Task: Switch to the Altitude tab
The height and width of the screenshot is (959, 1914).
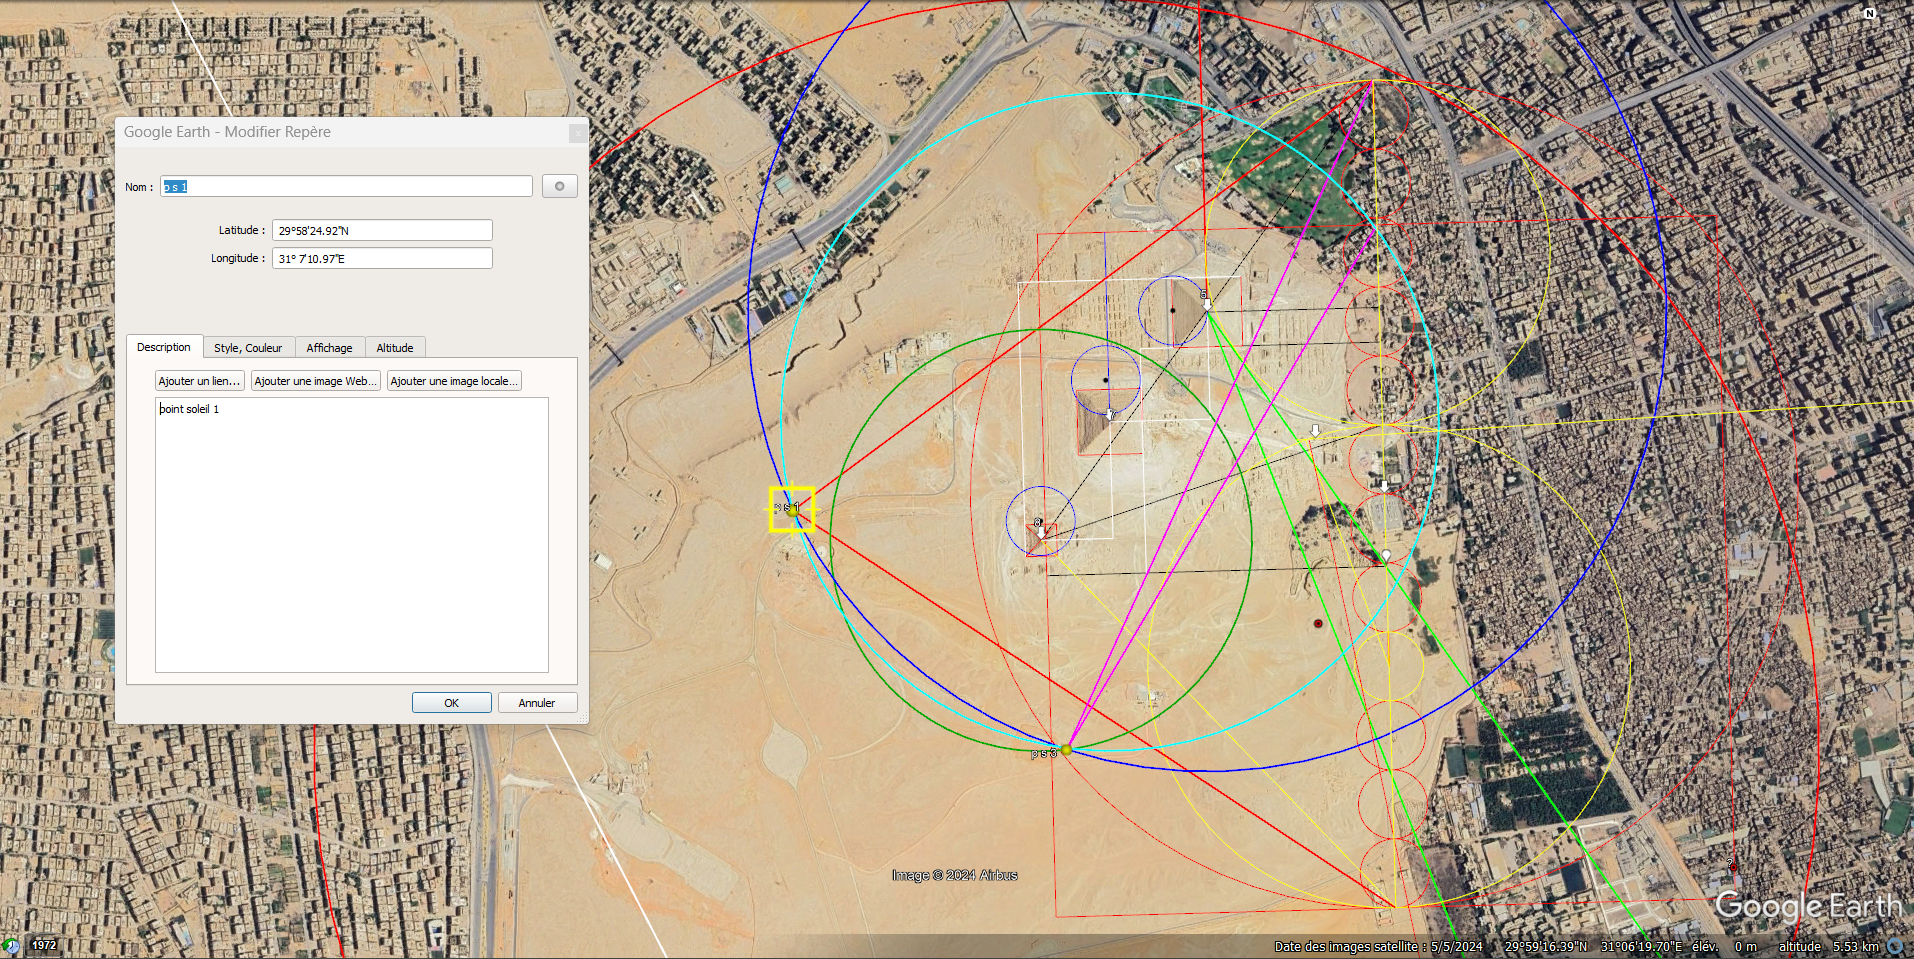Action: (395, 348)
